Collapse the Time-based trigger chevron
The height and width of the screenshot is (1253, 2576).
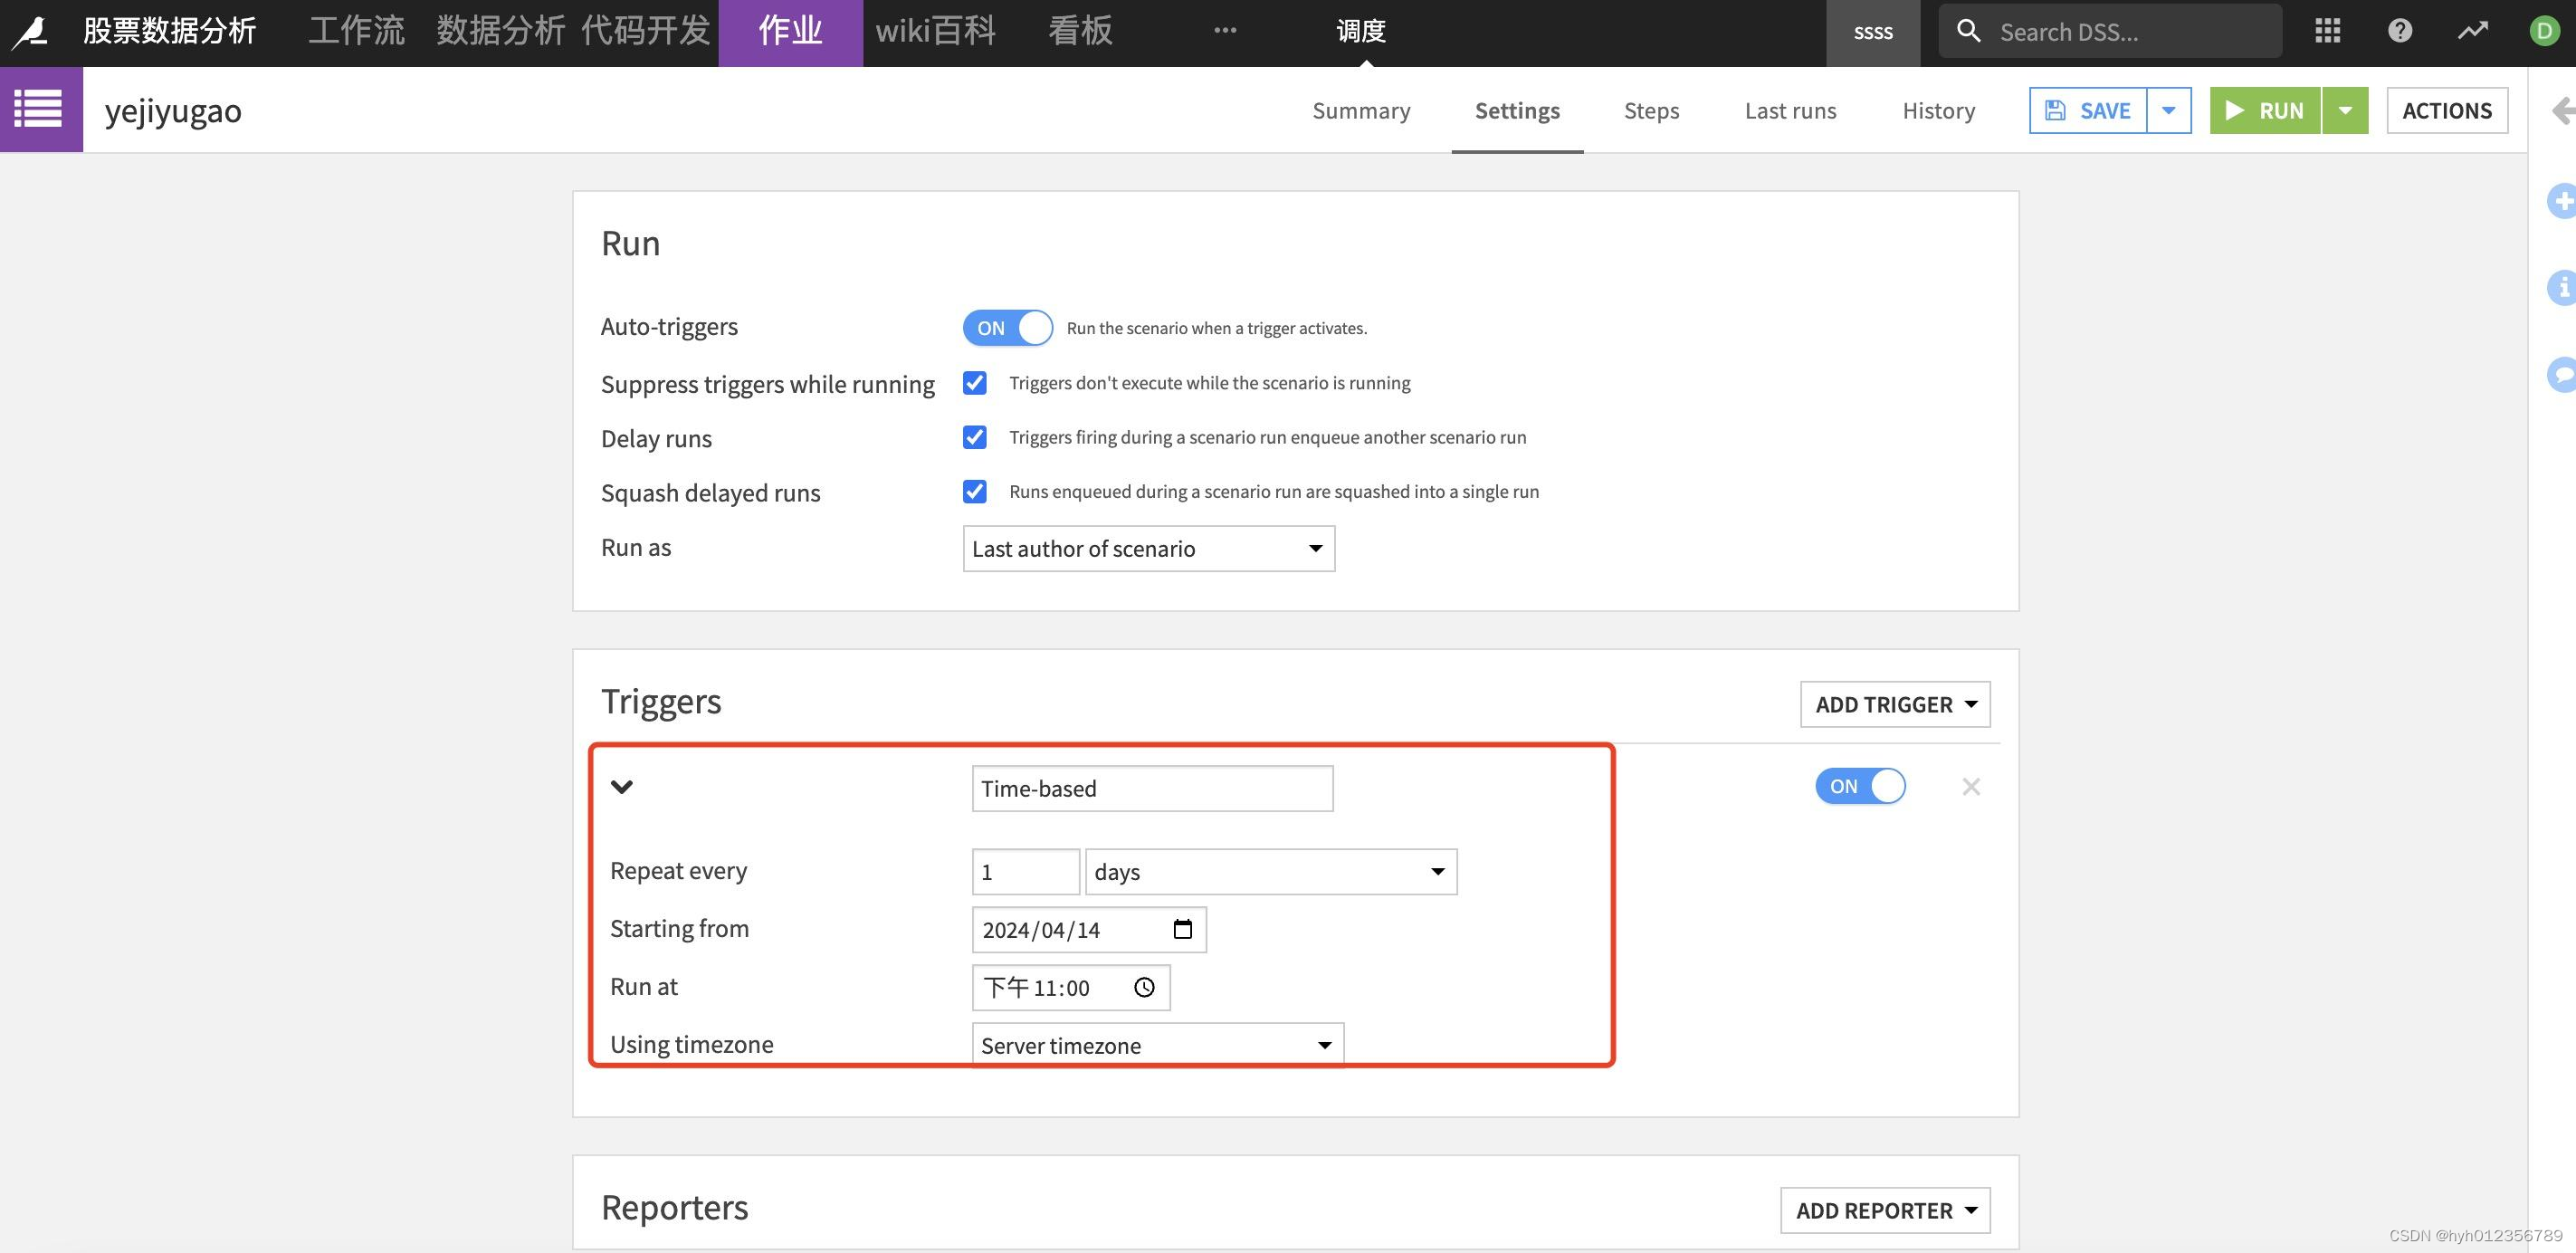click(x=622, y=787)
